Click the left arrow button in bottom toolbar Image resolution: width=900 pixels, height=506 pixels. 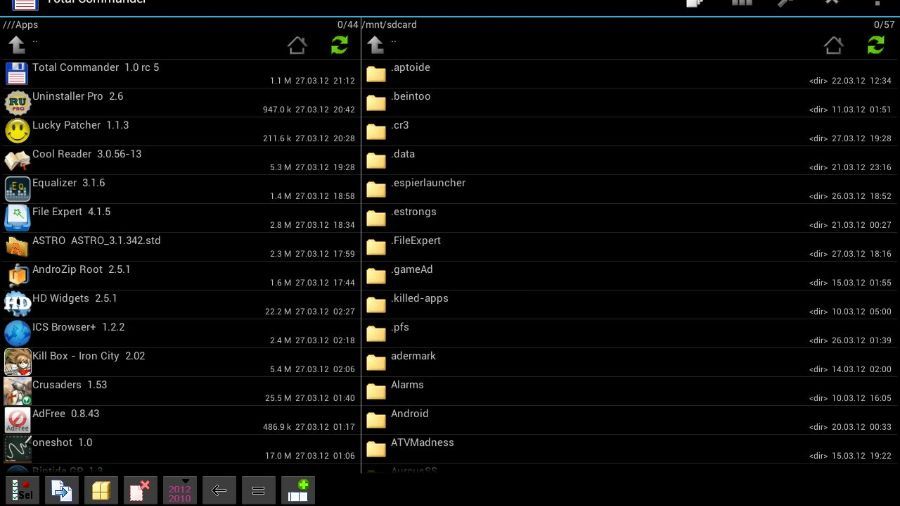[219, 490]
